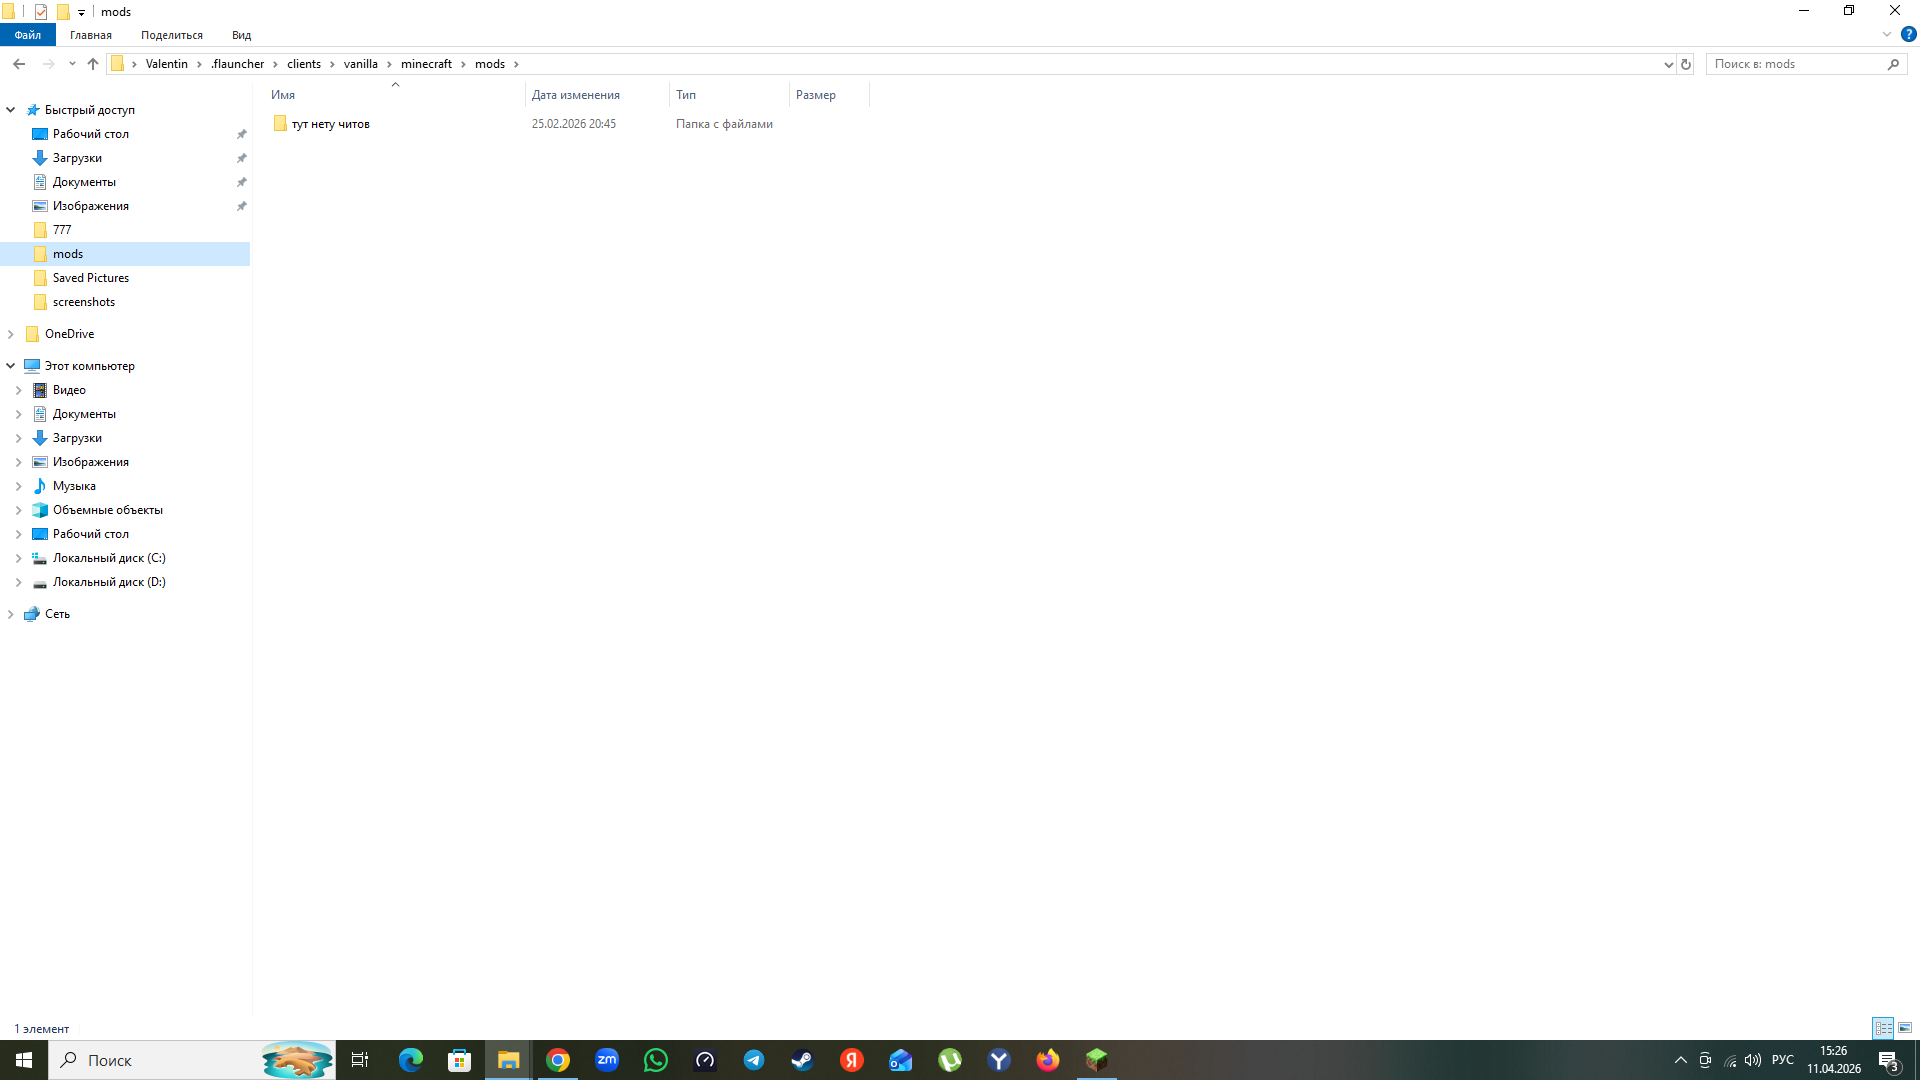Viewport: 1920px width, 1080px height.
Task: Sort by Дата изменения column header
Action: coord(576,95)
